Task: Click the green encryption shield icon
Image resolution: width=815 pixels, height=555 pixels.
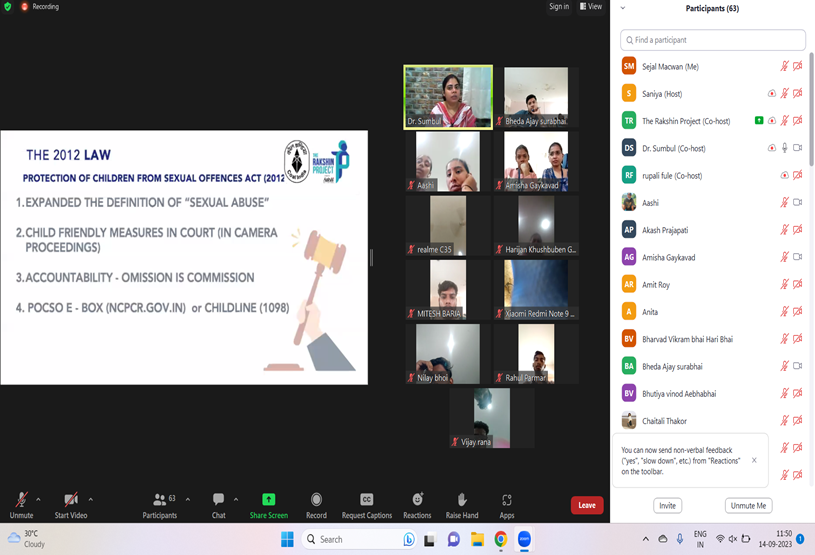Action: [x=8, y=7]
